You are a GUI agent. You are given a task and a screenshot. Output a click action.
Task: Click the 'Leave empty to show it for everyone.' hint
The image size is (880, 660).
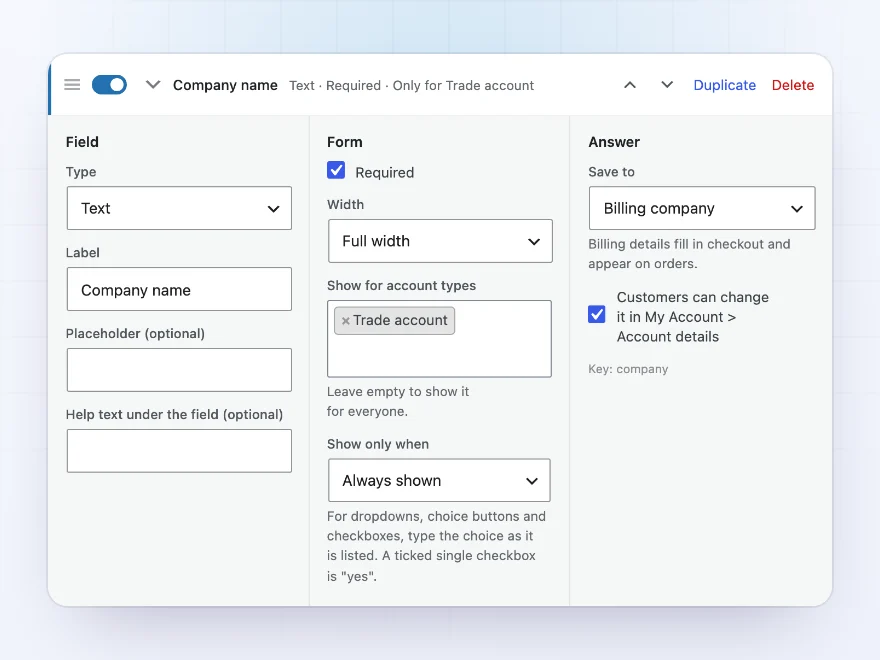tap(398, 401)
